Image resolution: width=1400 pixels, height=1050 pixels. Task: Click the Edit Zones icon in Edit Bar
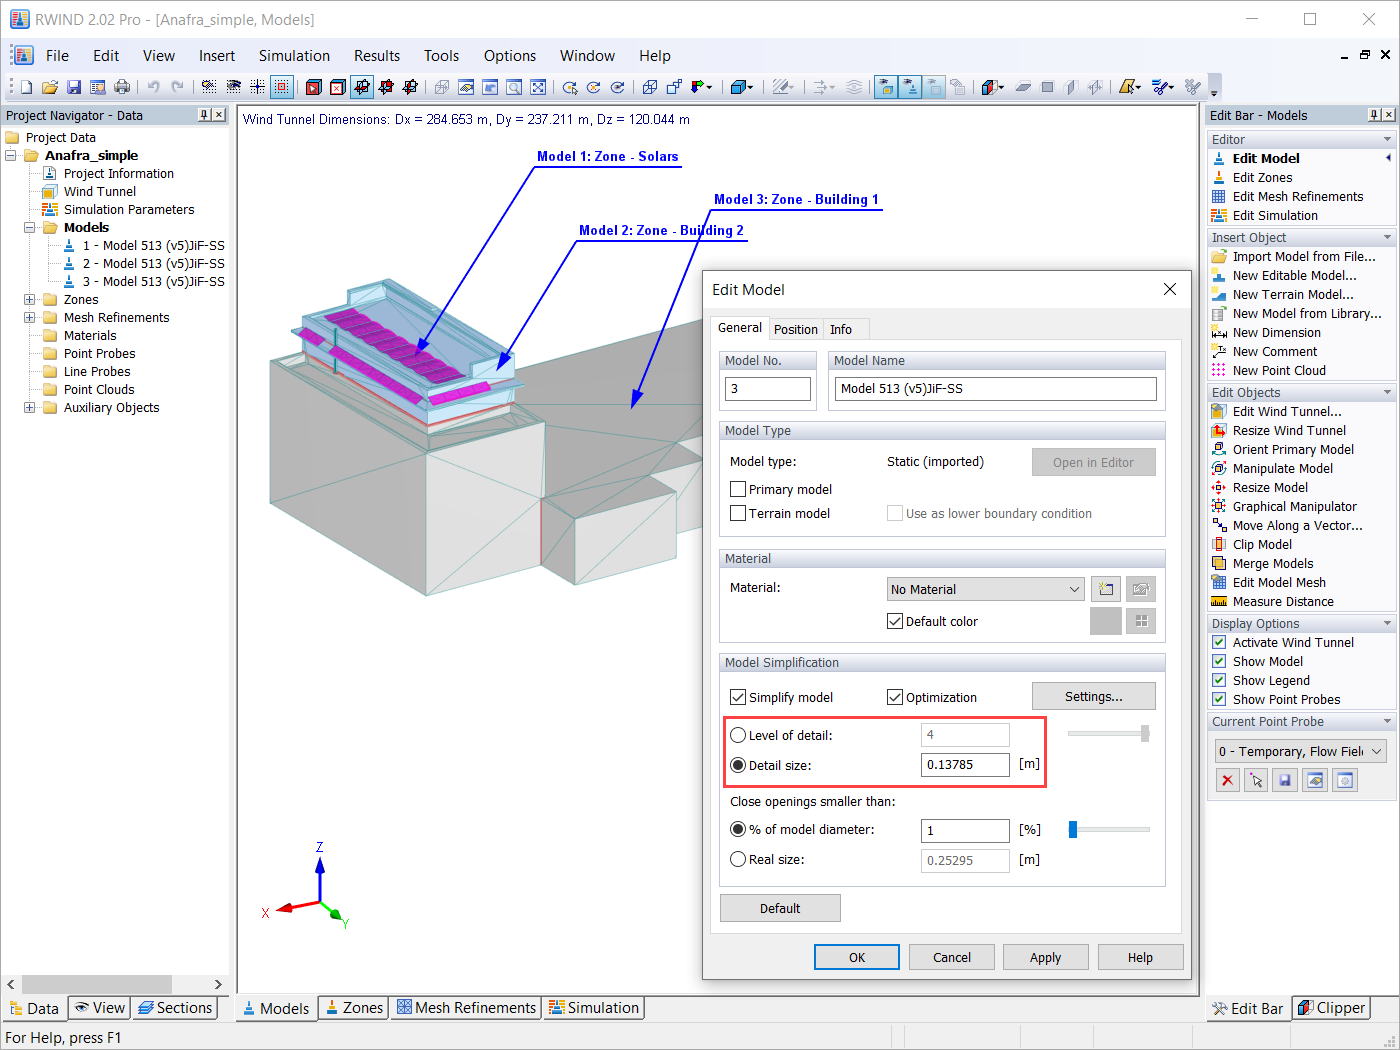1219,178
